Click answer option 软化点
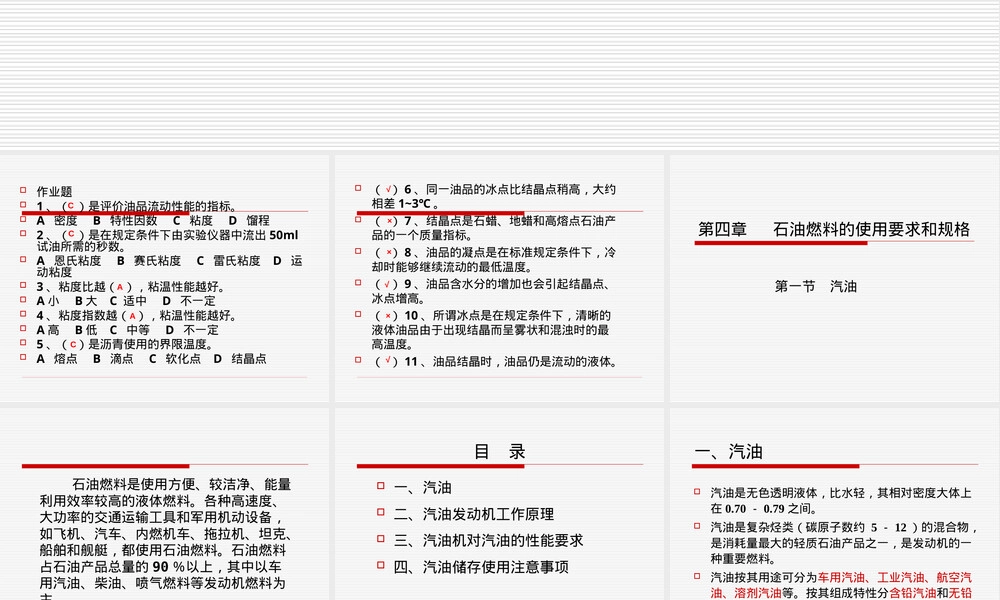Viewport: 1000px width, 600px height. (x=182, y=359)
